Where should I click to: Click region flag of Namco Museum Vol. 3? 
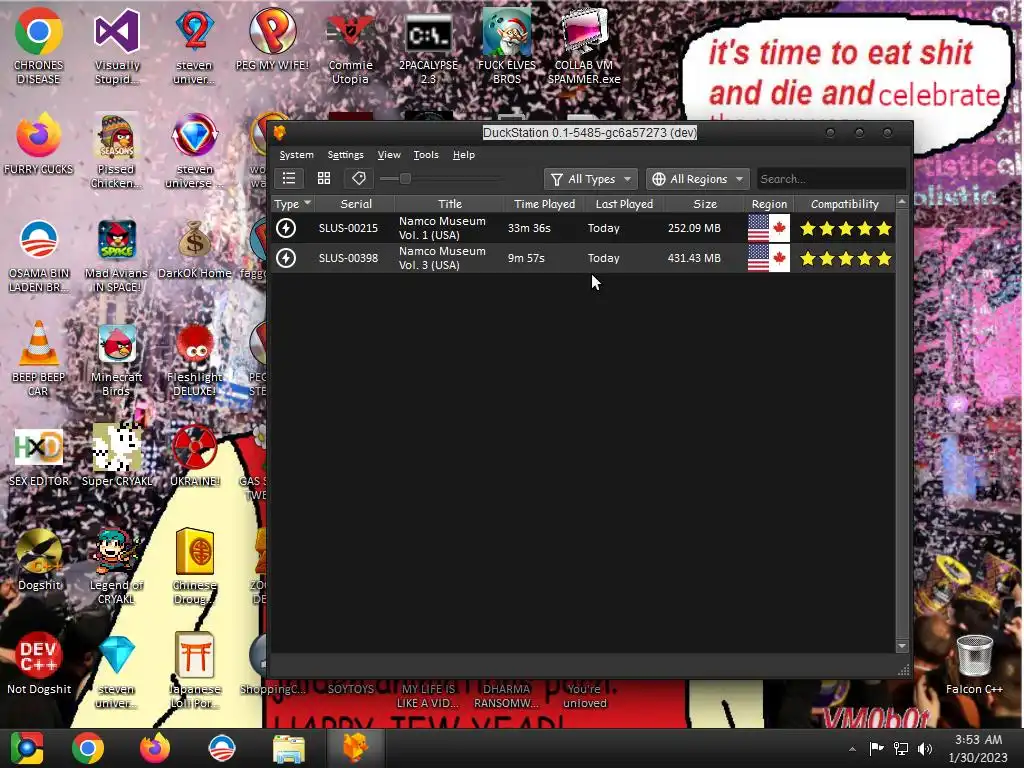pyautogui.click(x=769, y=258)
